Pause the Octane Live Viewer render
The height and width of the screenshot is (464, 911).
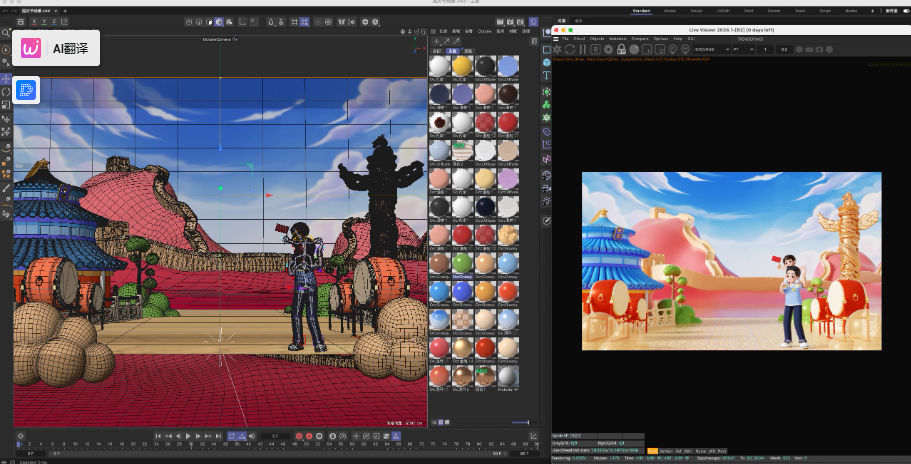click(583, 48)
